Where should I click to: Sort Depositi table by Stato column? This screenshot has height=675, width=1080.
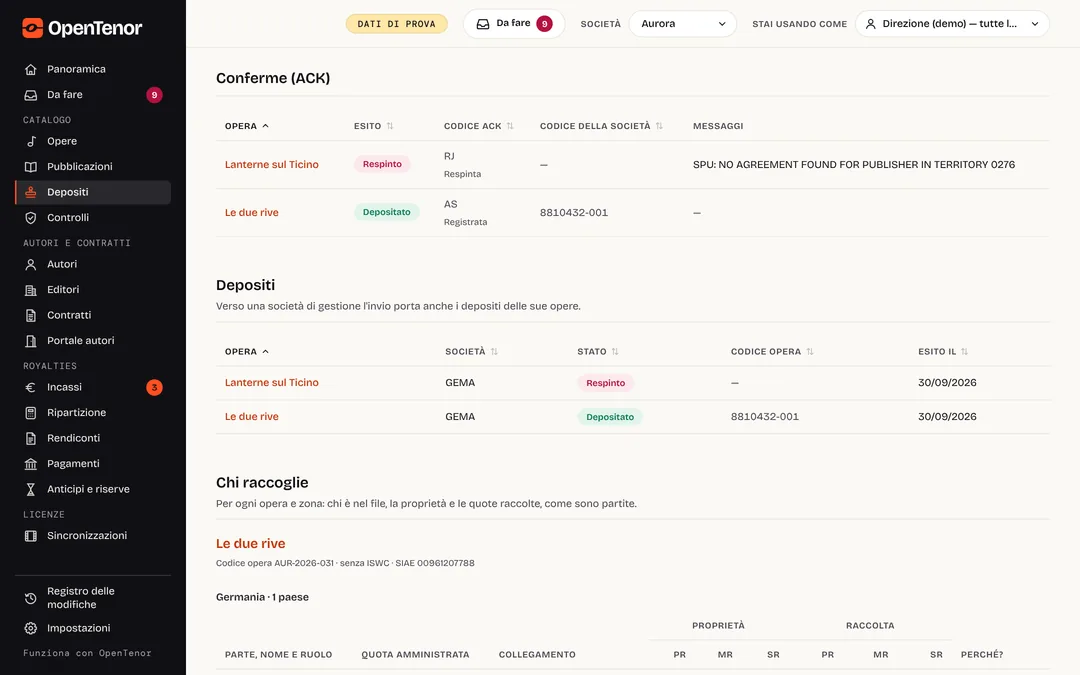598,351
